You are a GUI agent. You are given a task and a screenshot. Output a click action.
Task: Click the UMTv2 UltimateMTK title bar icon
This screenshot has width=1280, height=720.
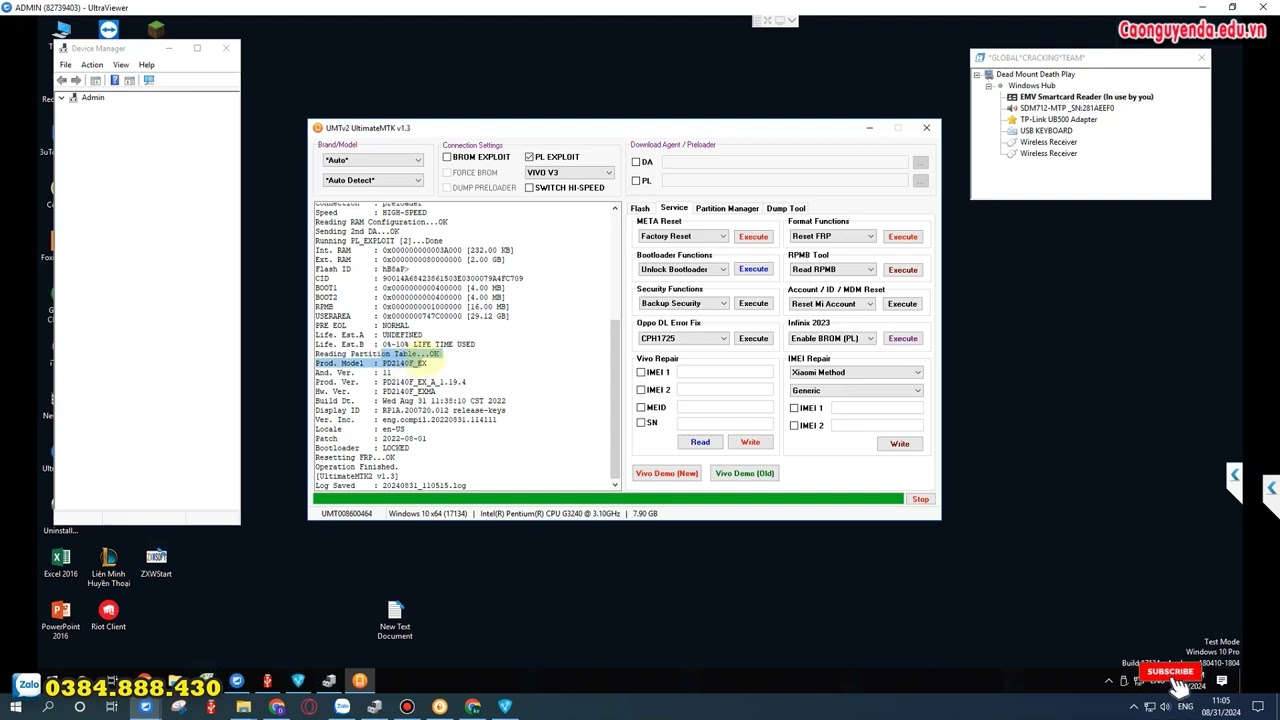tap(318, 128)
